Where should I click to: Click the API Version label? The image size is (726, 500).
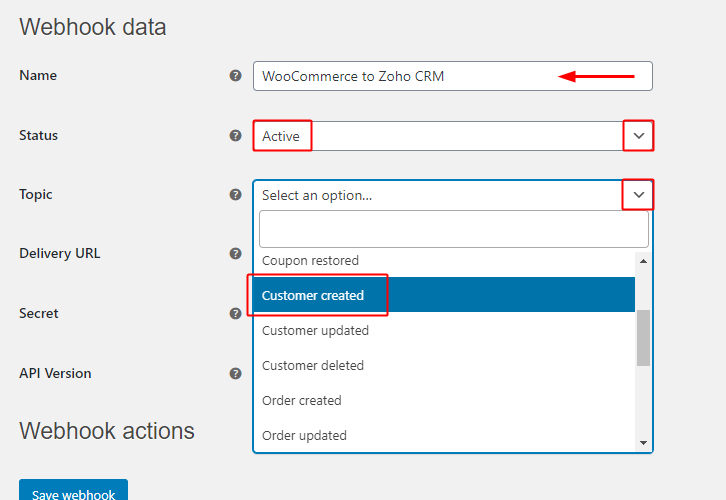(55, 373)
